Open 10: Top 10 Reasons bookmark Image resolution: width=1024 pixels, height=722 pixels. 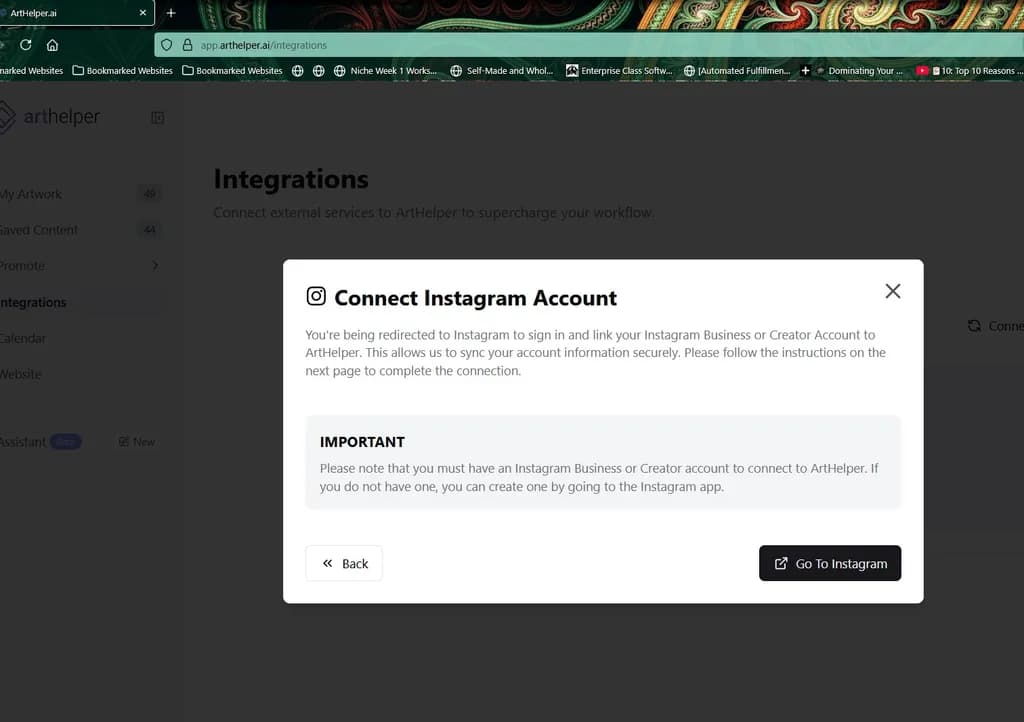970,71
